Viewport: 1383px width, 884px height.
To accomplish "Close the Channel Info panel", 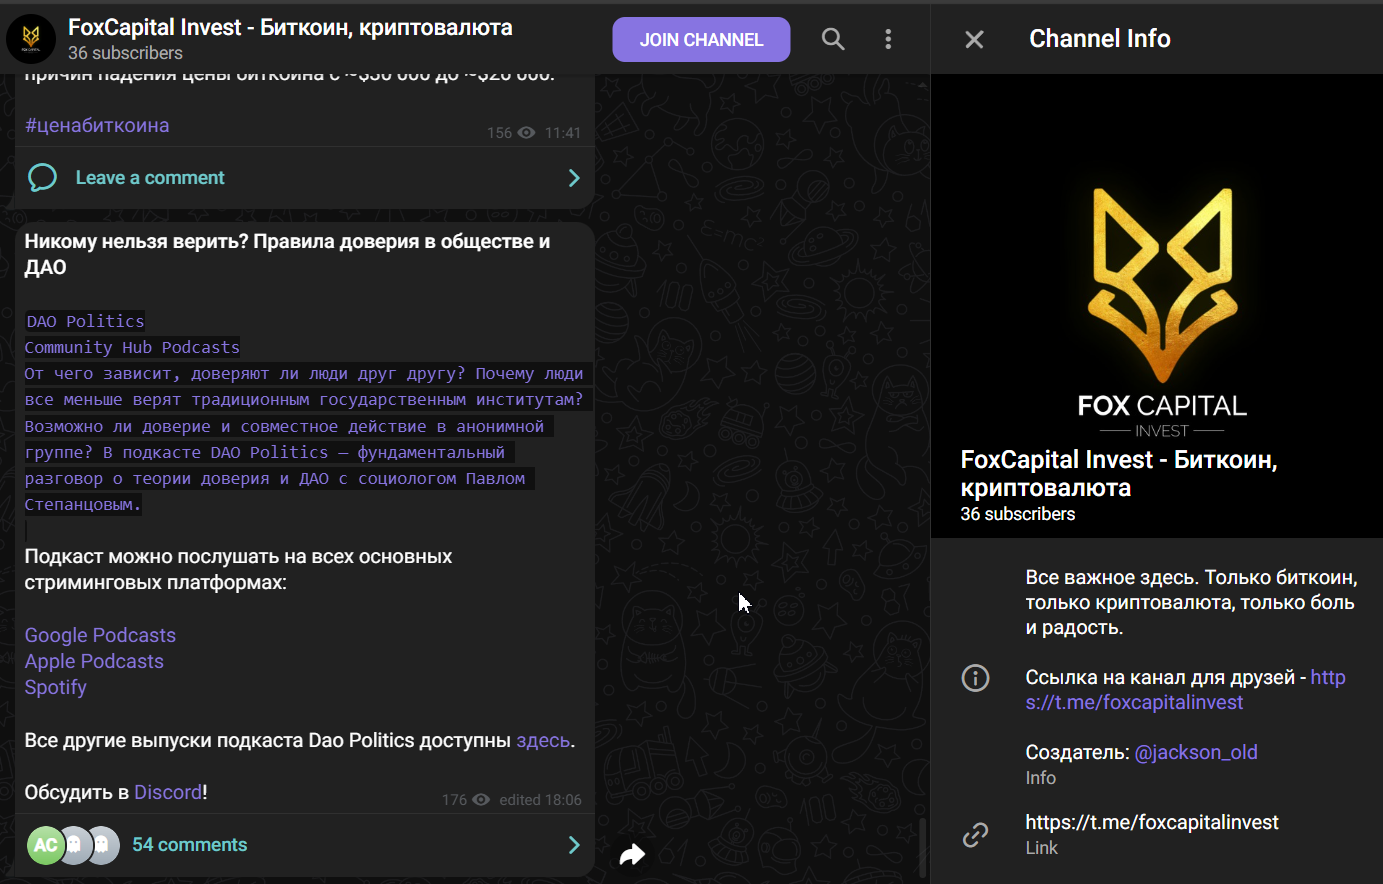I will click(974, 39).
